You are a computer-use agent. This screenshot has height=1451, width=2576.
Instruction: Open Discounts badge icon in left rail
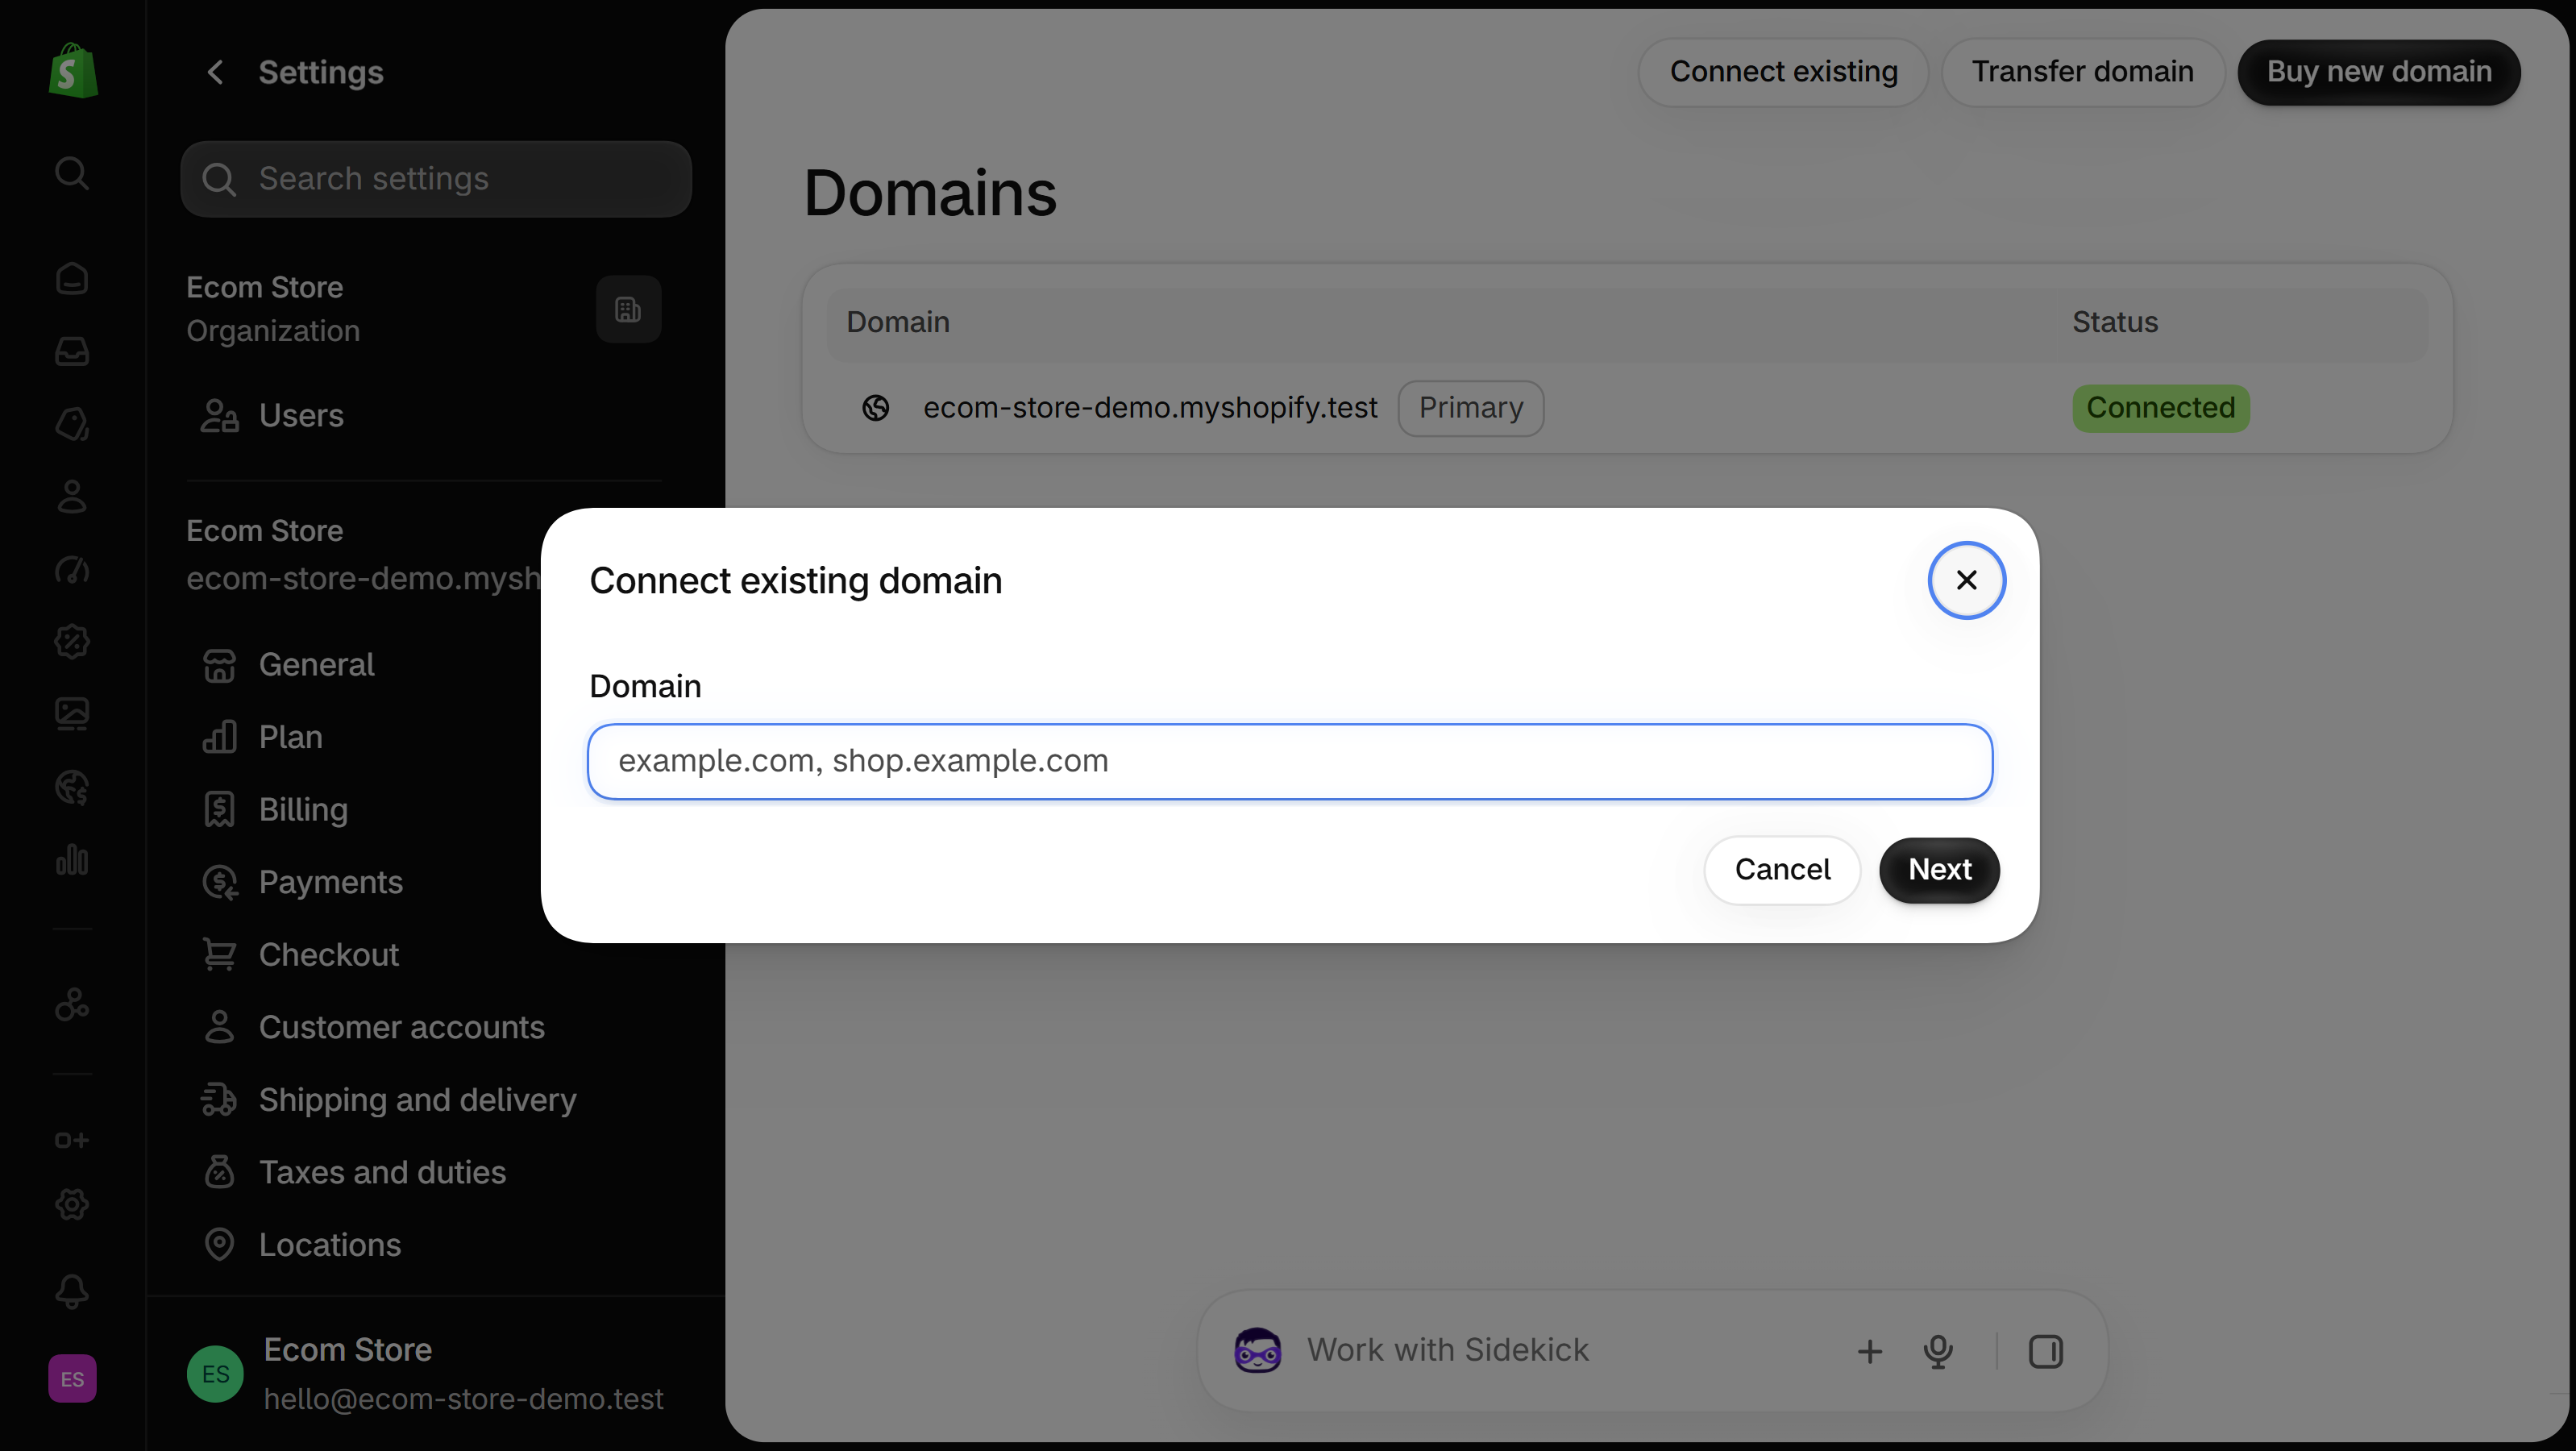pos(72,641)
